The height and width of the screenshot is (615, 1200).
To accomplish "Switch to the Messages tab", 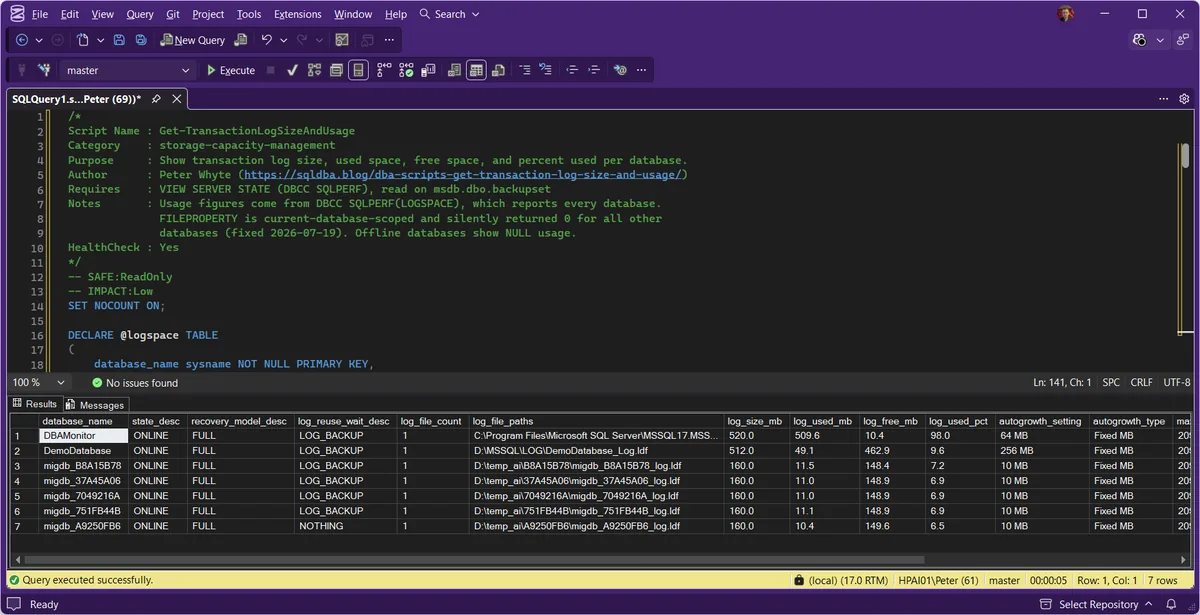I will coord(95,405).
